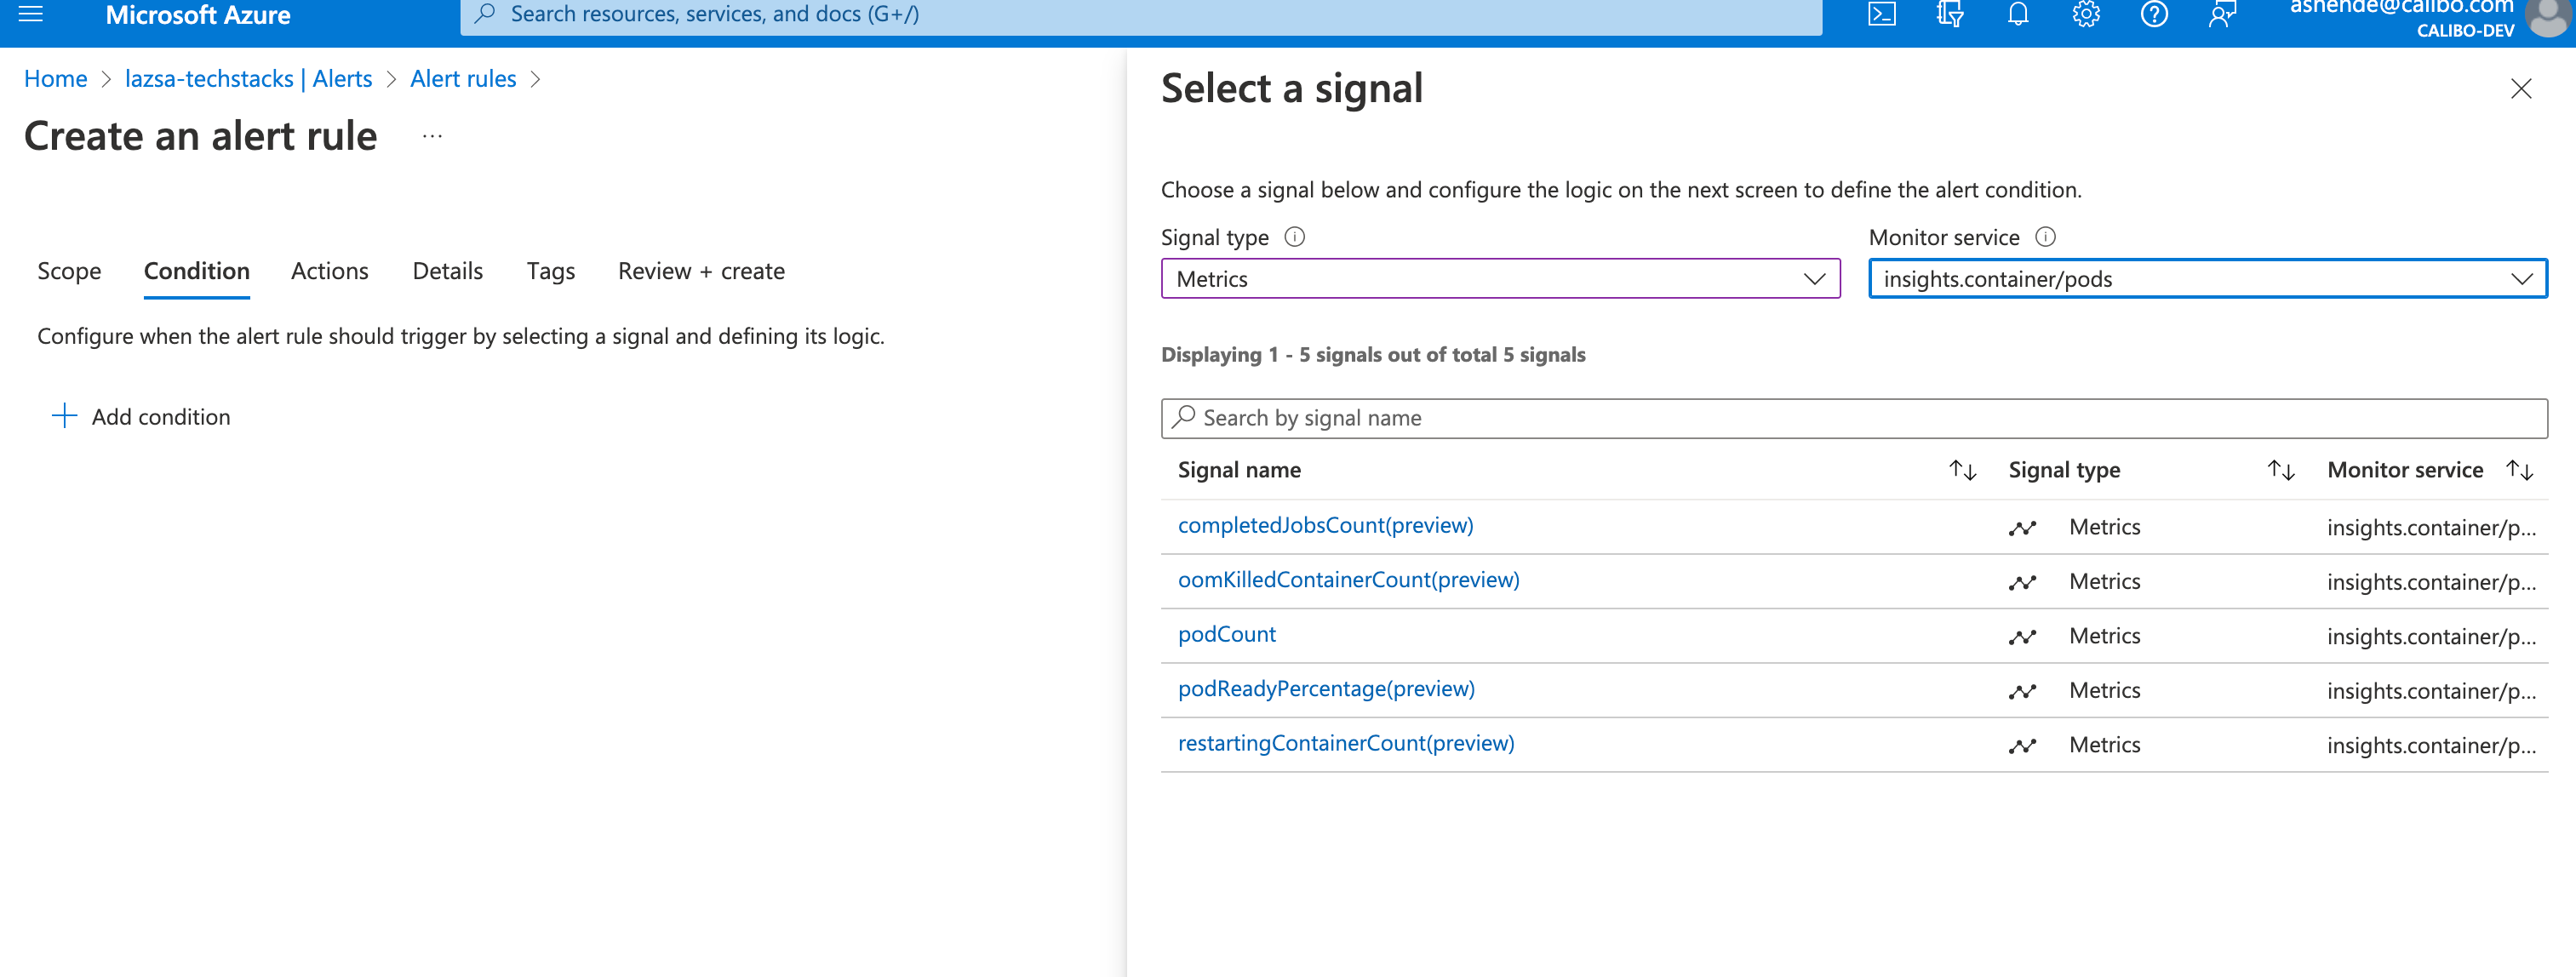Click the metrics chart icon for podCount
The width and height of the screenshot is (2576, 977).
2022,637
